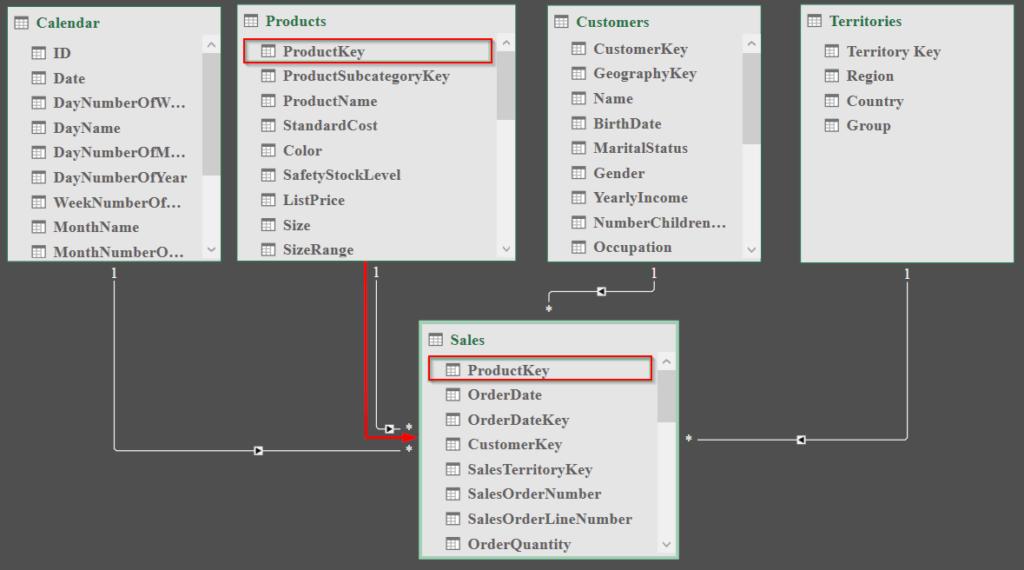Select the Calendar table title
1024x570 pixels.
coord(68,23)
